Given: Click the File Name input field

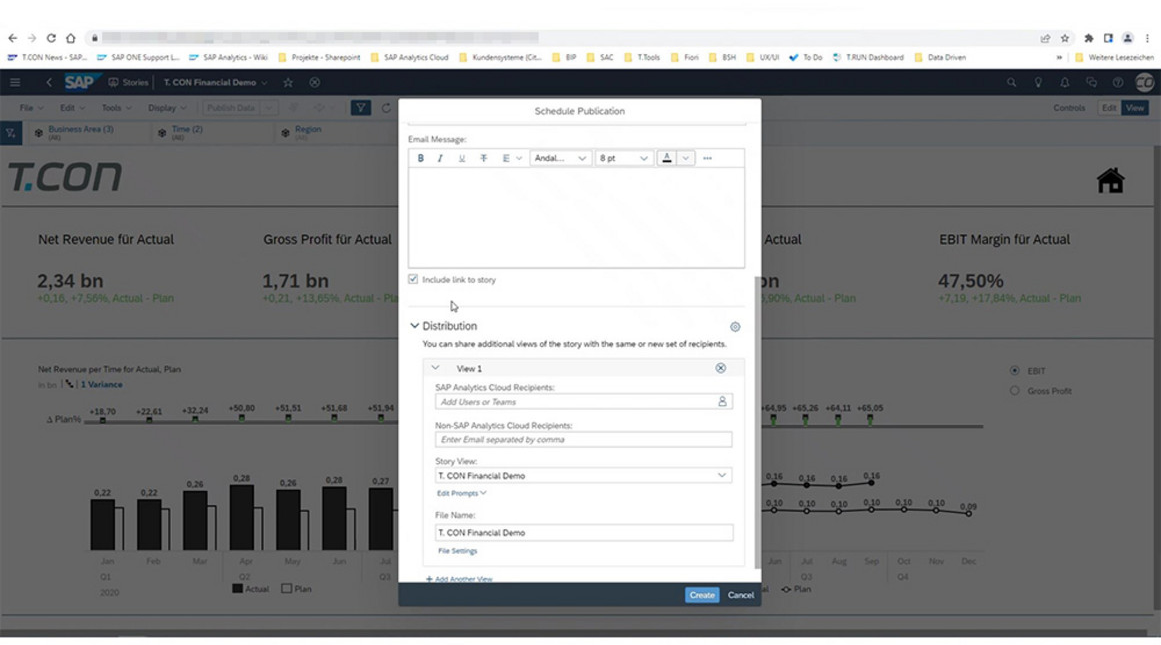Looking at the screenshot, I should point(583,532).
